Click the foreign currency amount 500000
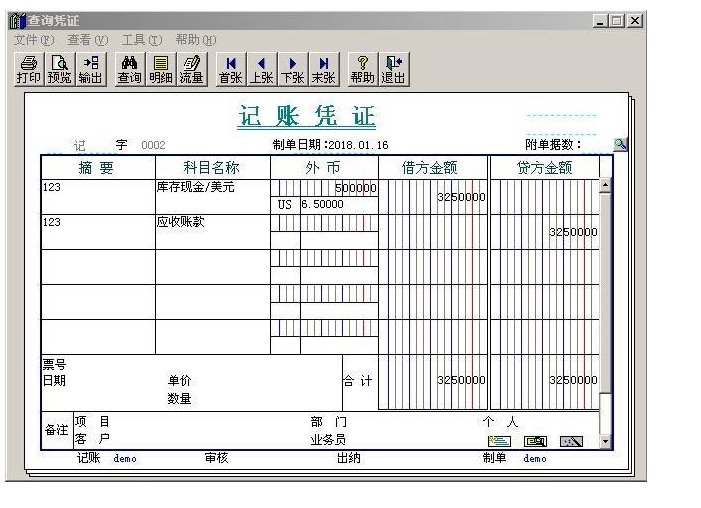This screenshot has width=701, height=508. 355,188
